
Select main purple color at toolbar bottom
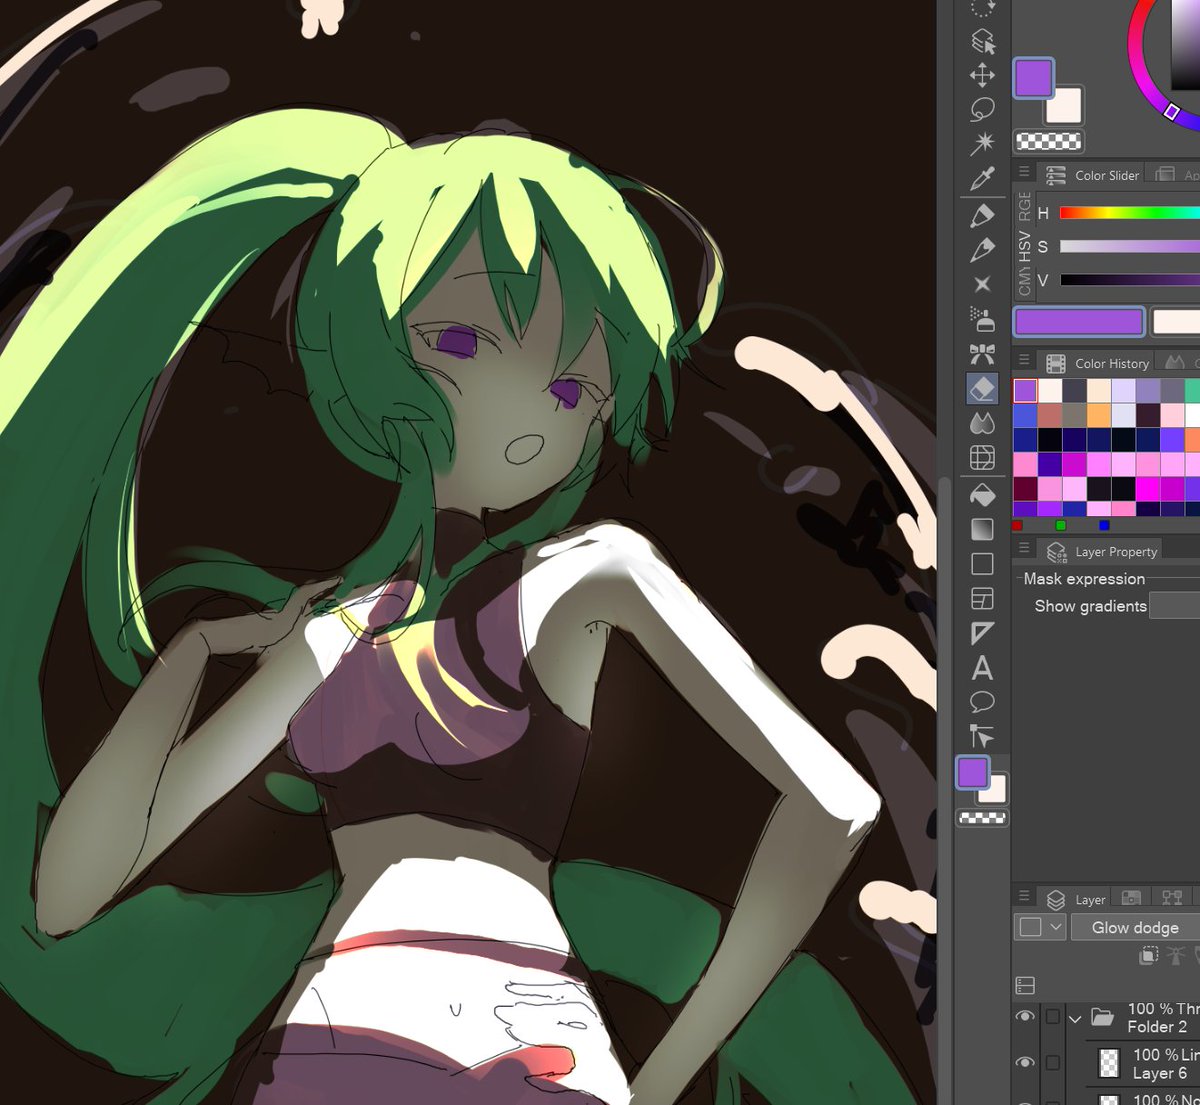coord(972,772)
